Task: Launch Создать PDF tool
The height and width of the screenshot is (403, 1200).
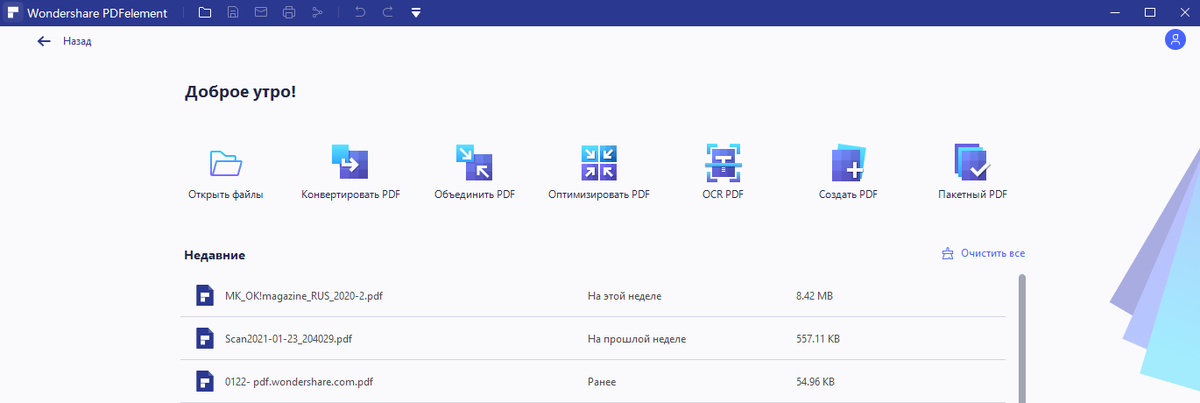Action: coord(848,163)
